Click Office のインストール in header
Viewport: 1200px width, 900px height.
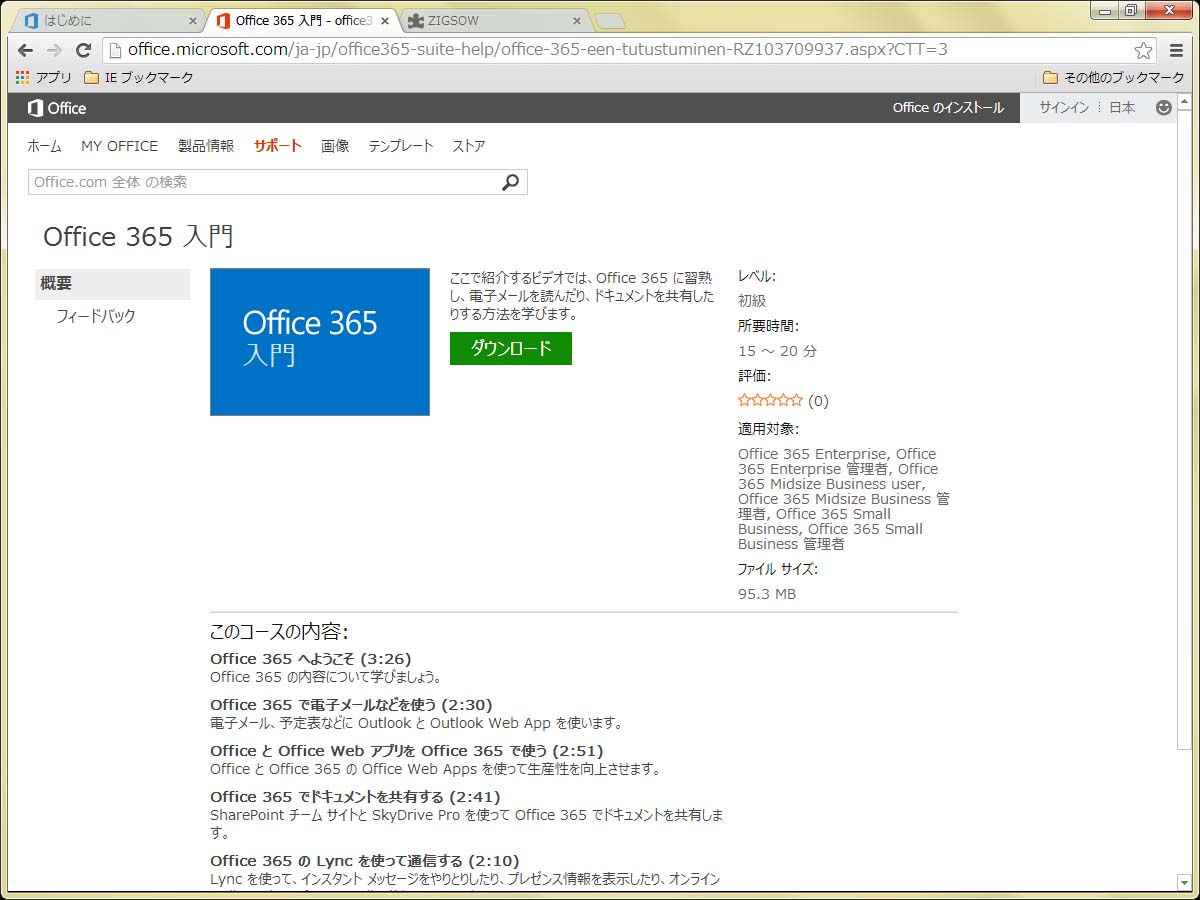click(948, 108)
